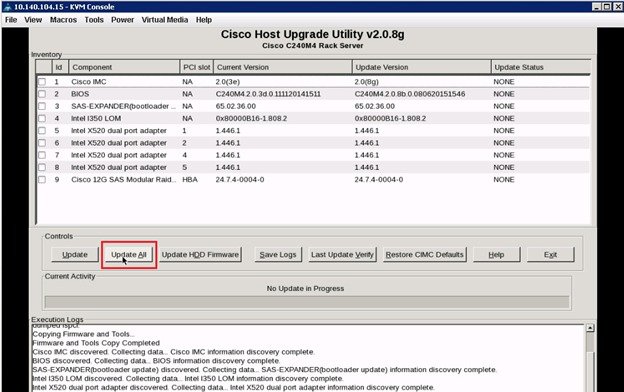Click the PCI slot column header
The width and height of the screenshot is (624, 392).
pyautogui.click(x=196, y=67)
